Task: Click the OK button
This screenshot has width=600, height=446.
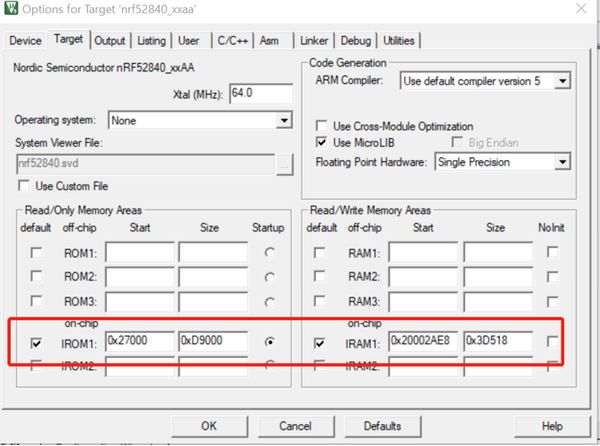Action: pyautogui.click(x=209, y=426)
